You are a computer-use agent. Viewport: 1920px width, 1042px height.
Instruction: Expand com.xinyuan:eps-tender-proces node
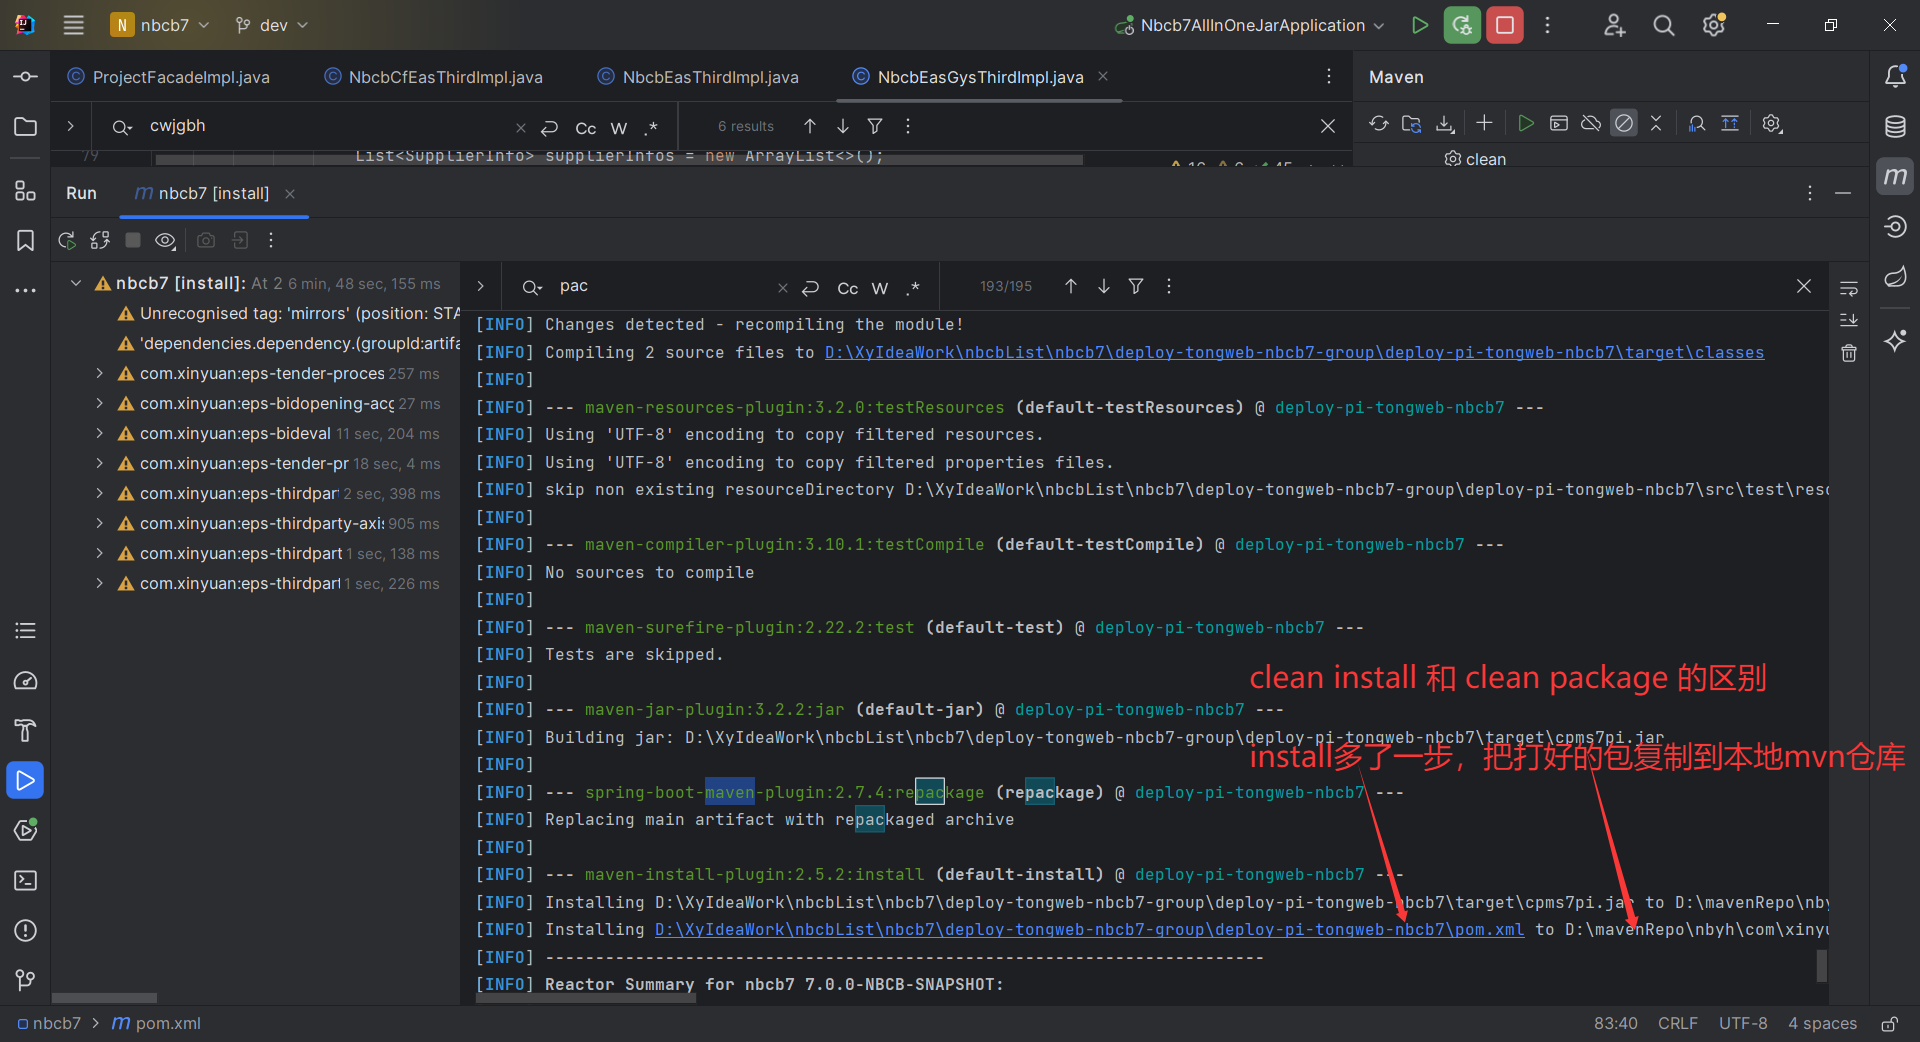[99, 373]
